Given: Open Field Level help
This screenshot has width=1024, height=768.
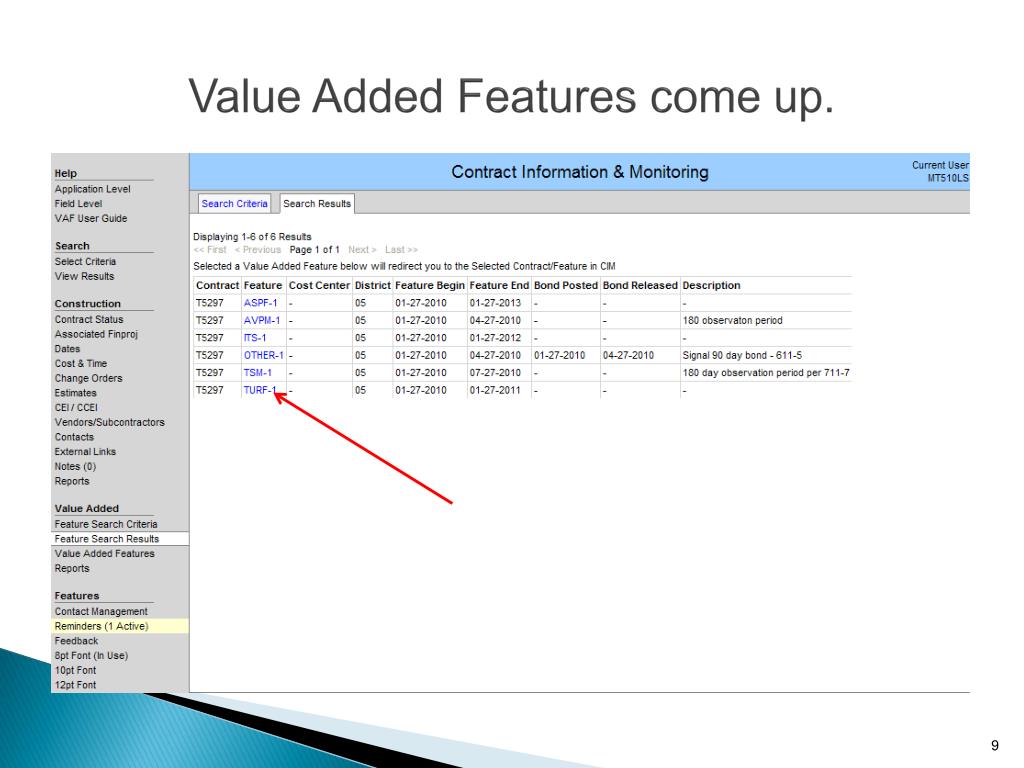Looking at the screenshot, I should pyautogui.click(x=78, y=204).
